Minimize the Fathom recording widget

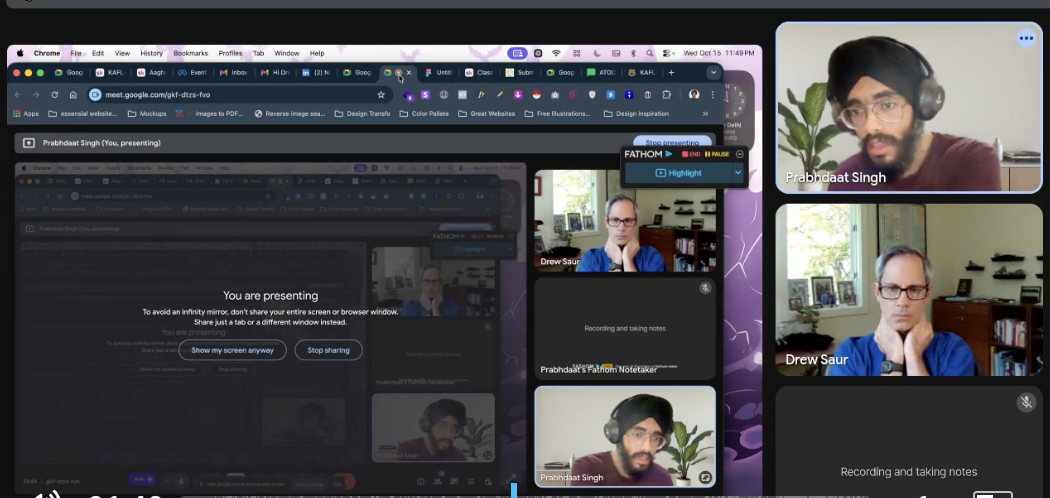[739, 154]
